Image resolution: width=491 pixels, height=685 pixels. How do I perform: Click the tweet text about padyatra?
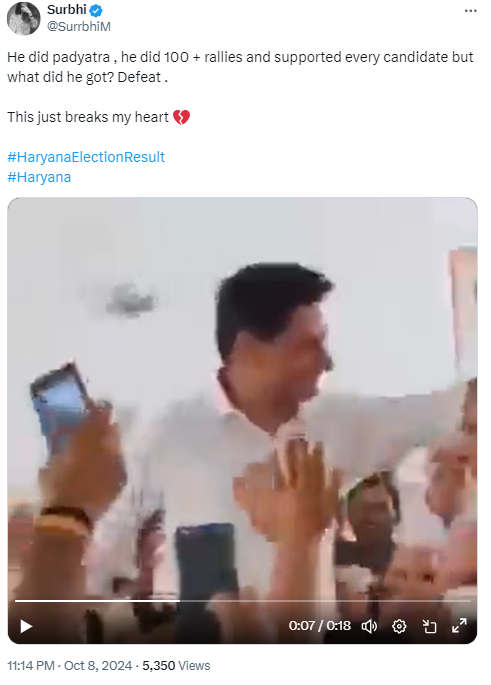pyautogui.click(x=240, y=67)
